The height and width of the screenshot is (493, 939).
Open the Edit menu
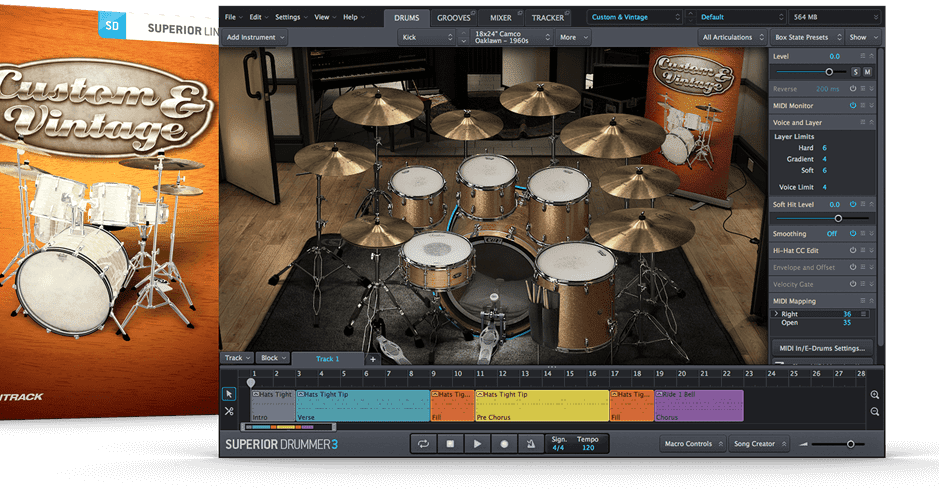[259, 17]
